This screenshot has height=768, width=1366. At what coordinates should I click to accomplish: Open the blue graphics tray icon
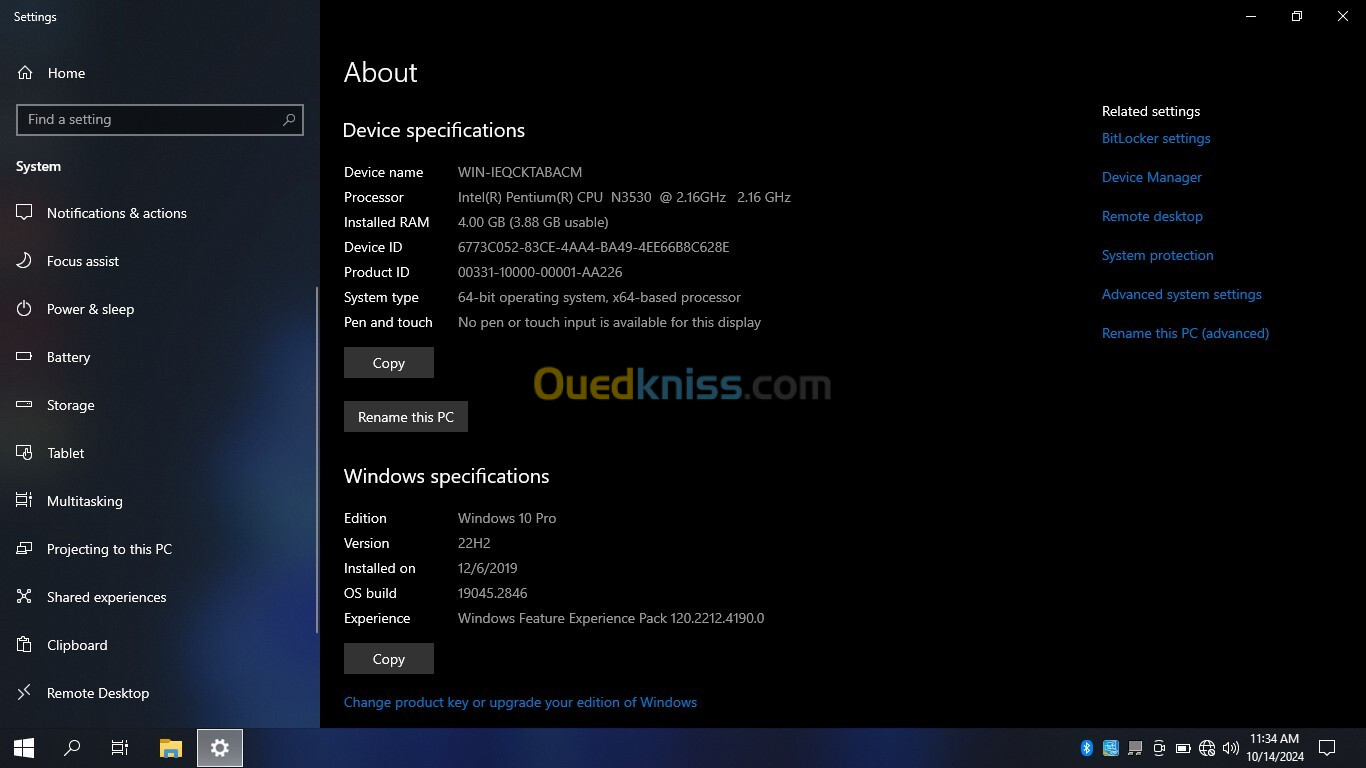(x=1111, y=748)
